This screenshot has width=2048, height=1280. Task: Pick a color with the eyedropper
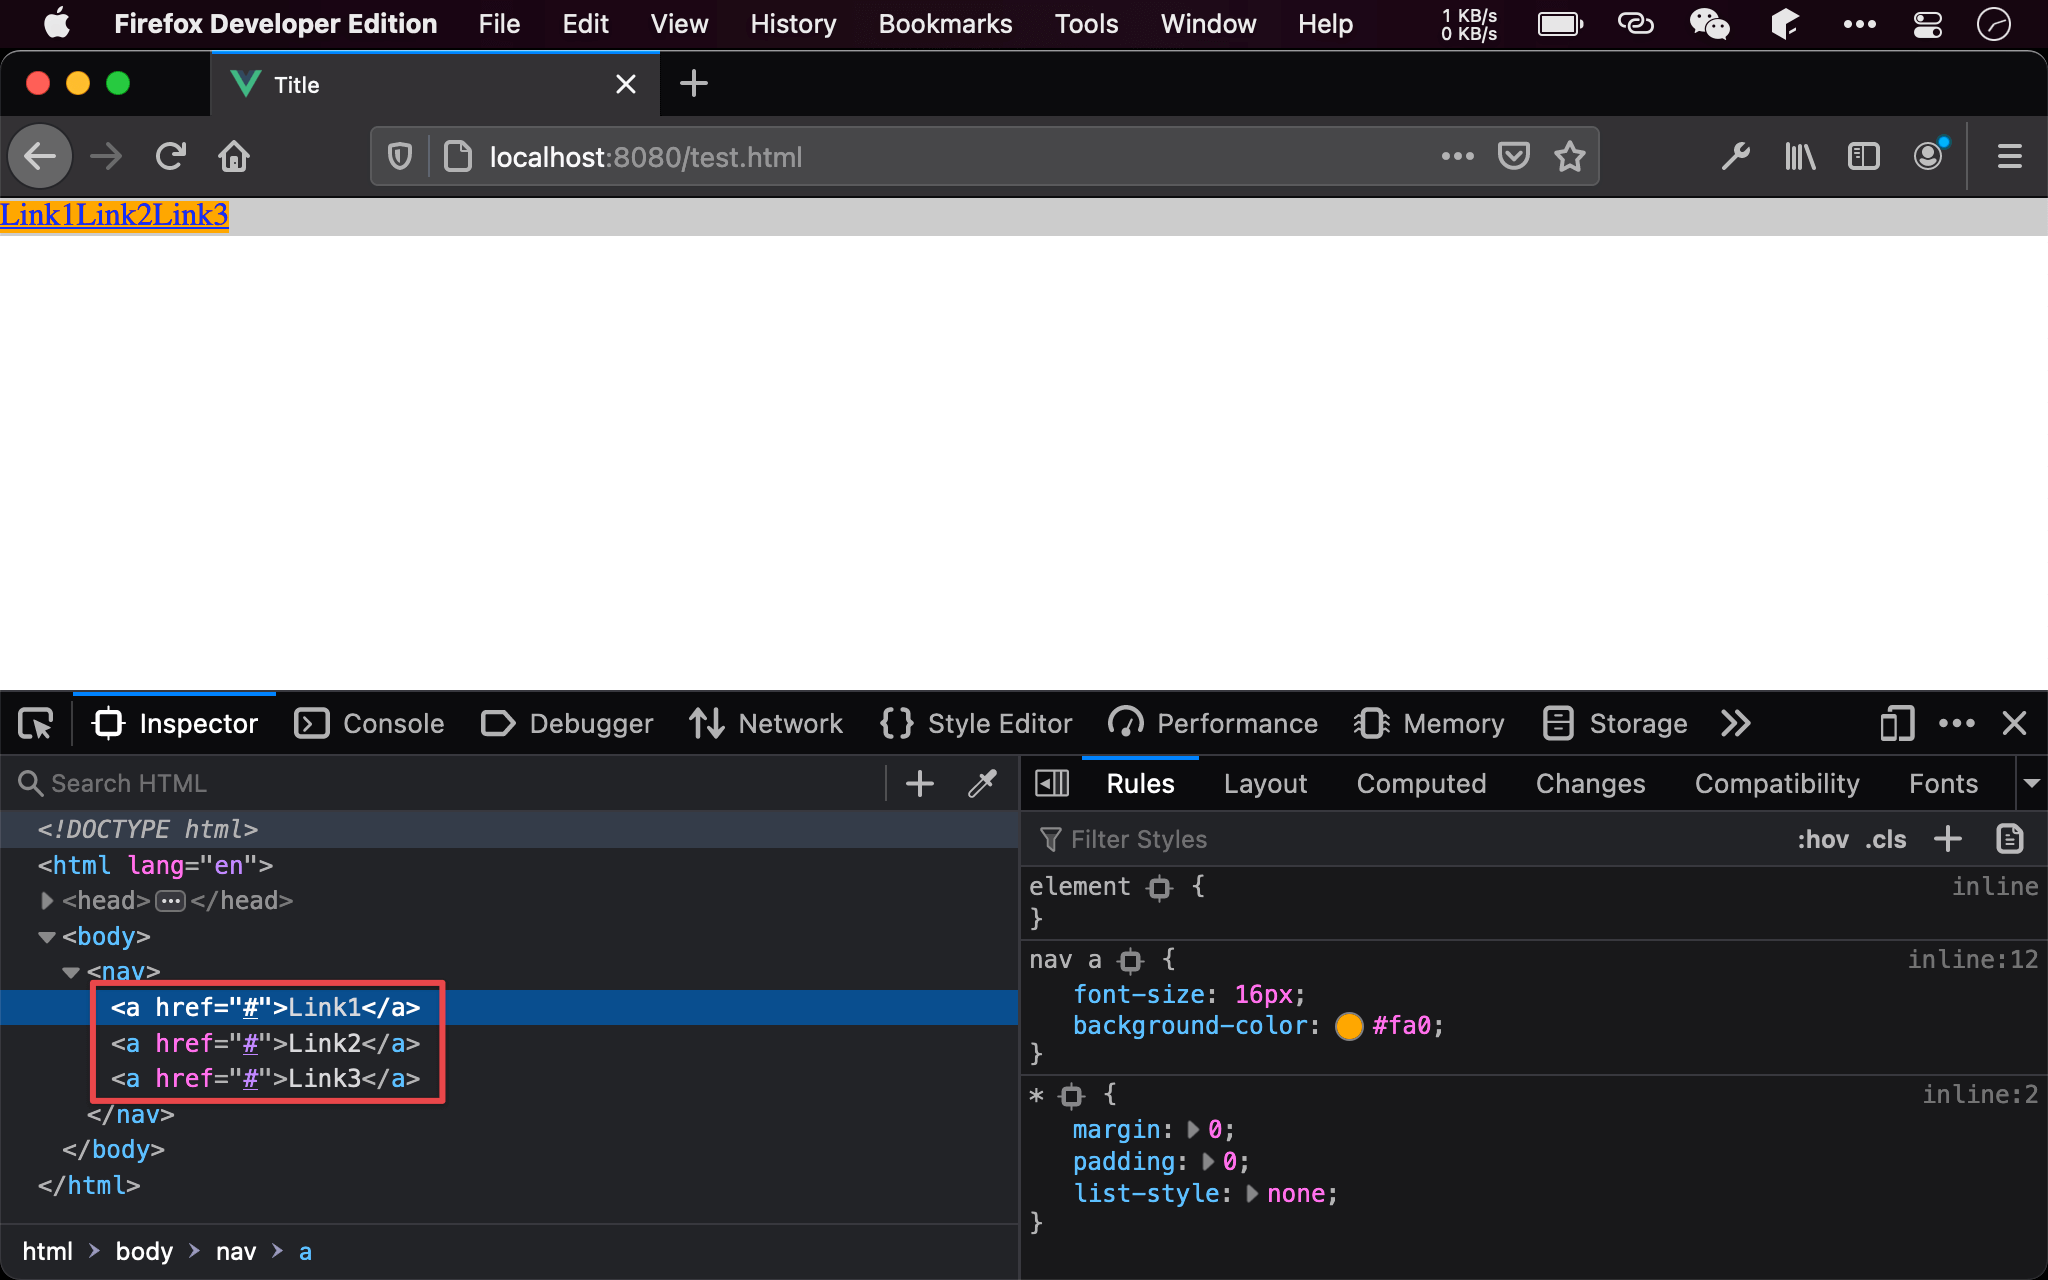coord(982,783)
